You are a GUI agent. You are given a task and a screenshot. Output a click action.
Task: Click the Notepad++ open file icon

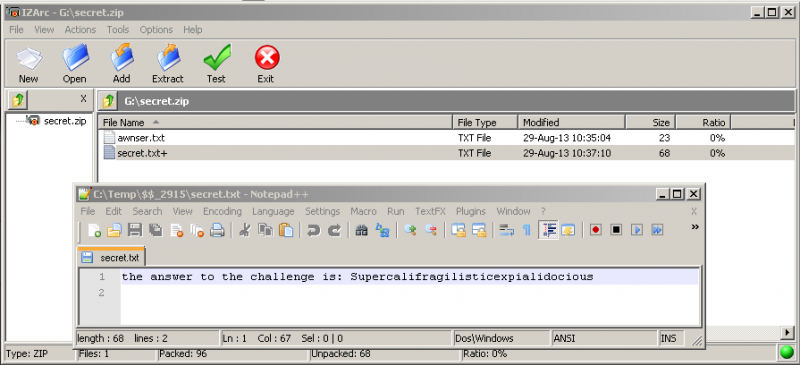113,230
